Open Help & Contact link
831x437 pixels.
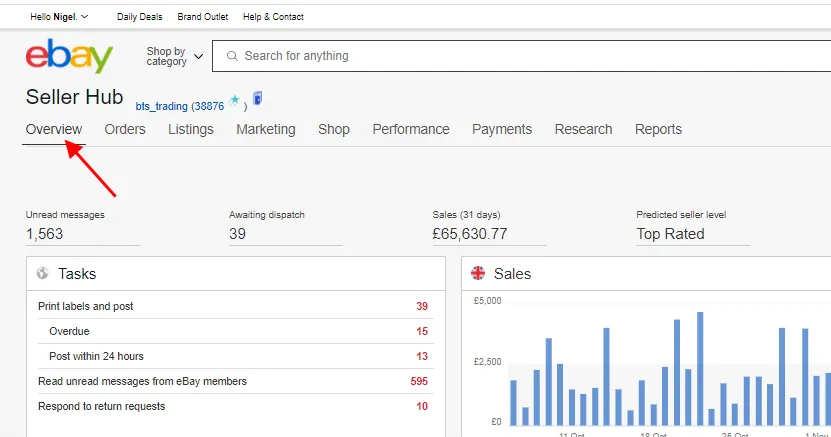(x=273, y=17)
